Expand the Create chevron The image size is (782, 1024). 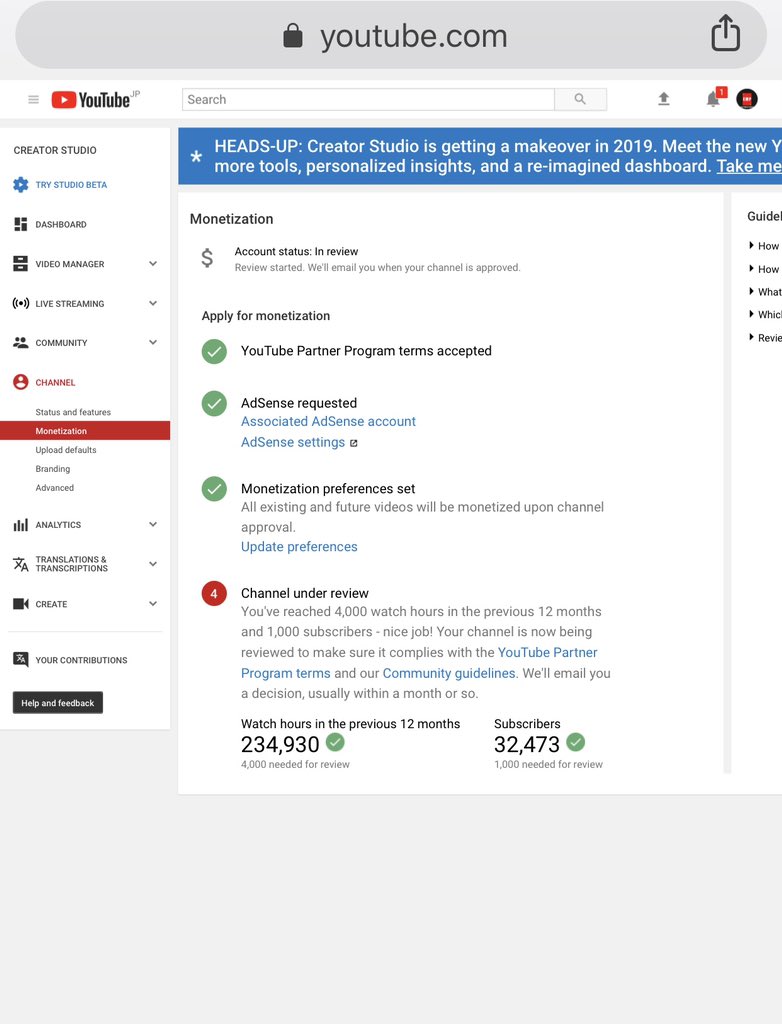click(153, 603)
